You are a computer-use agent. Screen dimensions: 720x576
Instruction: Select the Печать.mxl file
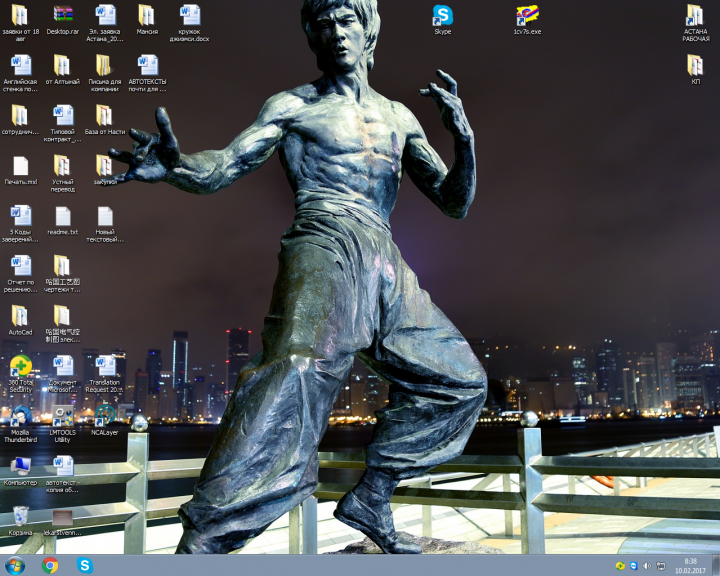(20, 170)
